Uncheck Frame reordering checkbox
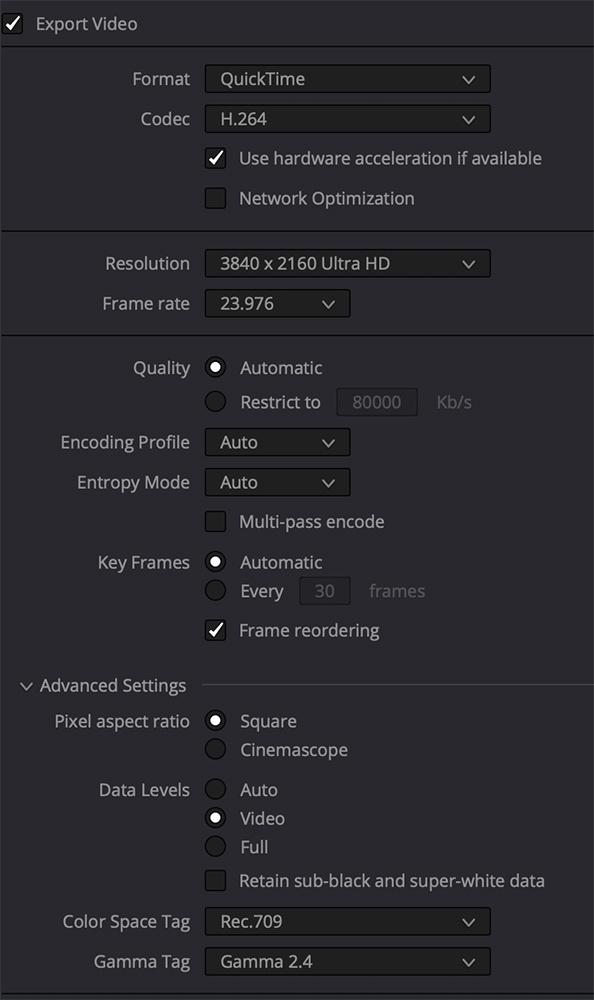The width and height of the screenshot is (594, 1000). coord(216,630)
